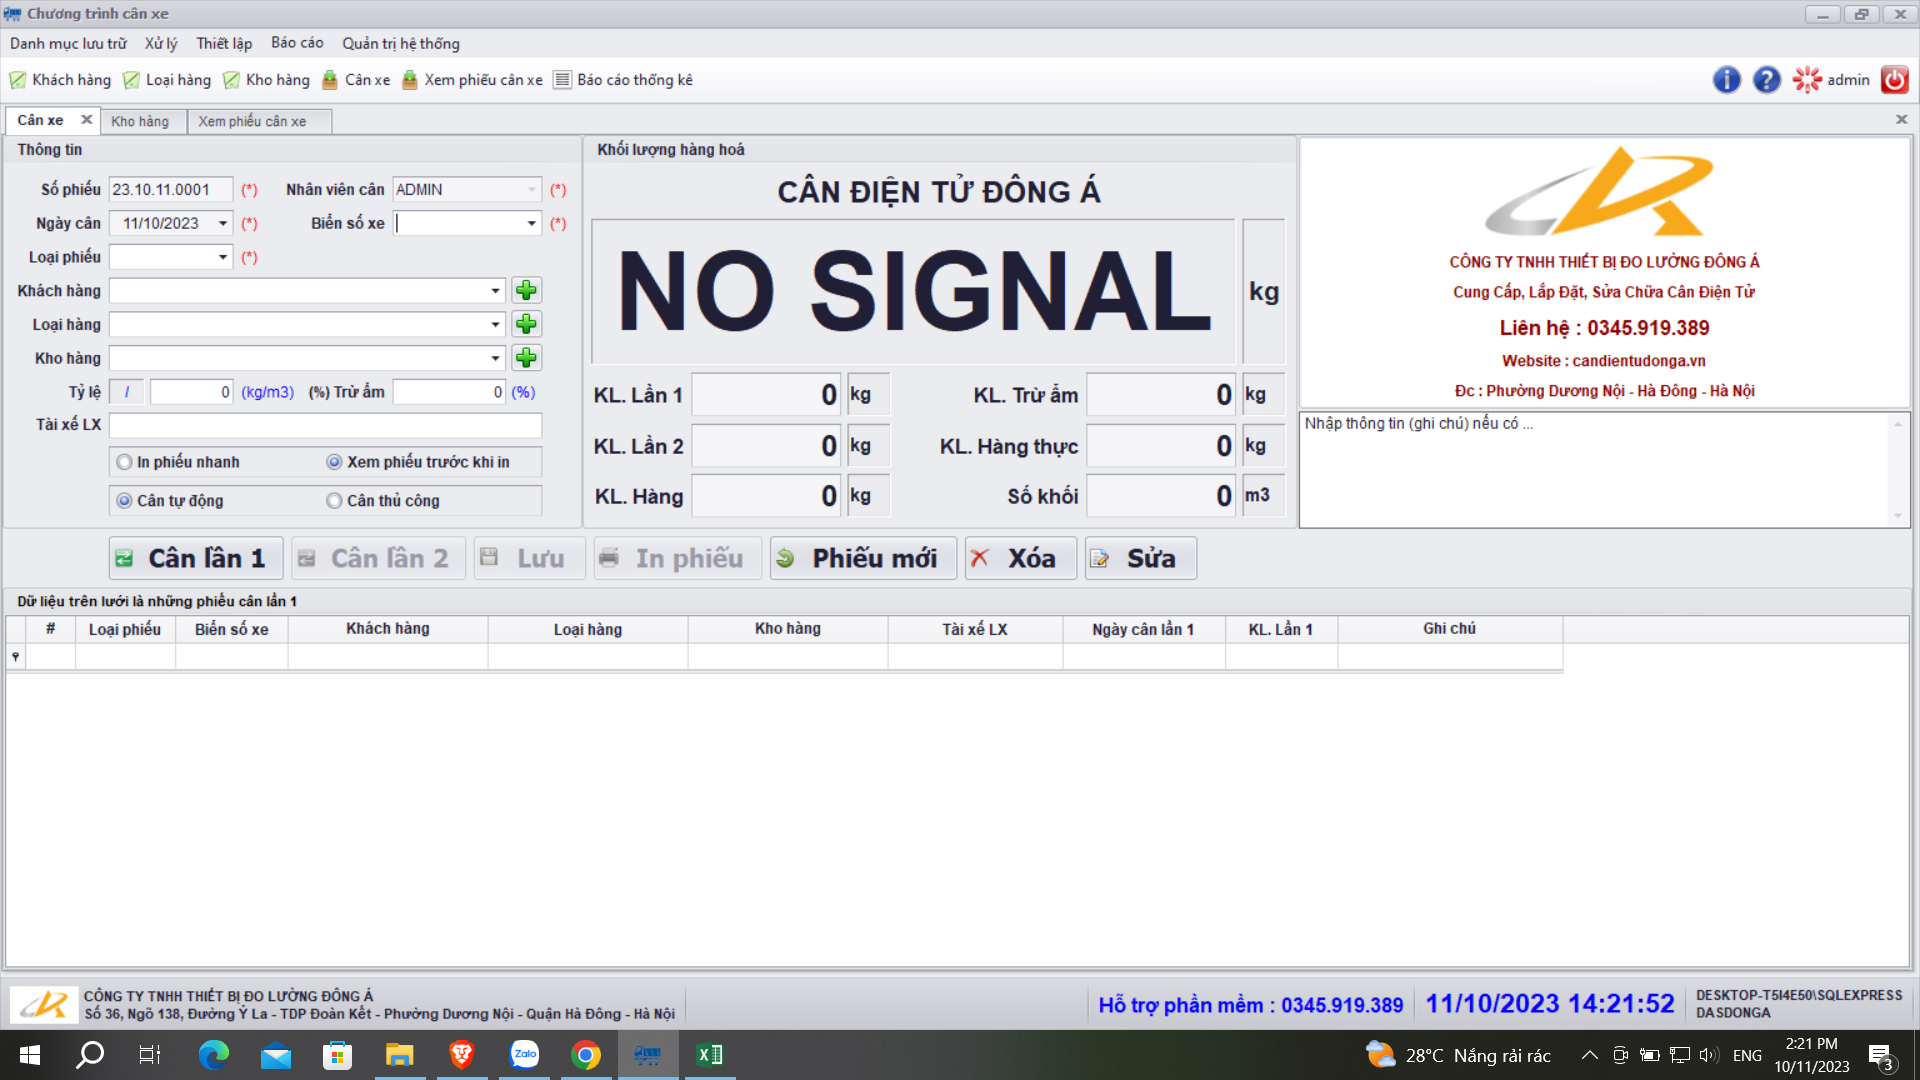Close the Cân xe tab with X
This screenshot has width=1920, height=1080.
coord(87,120)
